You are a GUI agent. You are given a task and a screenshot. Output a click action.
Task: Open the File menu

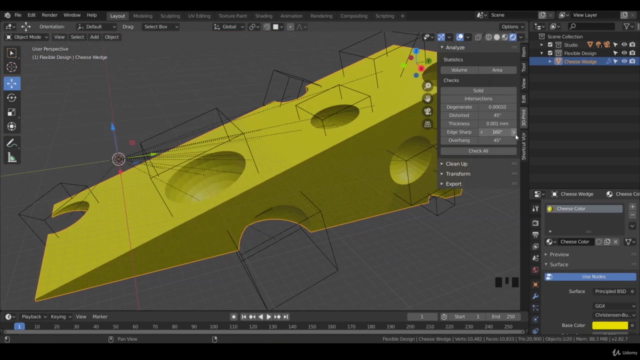pos(18,15)
